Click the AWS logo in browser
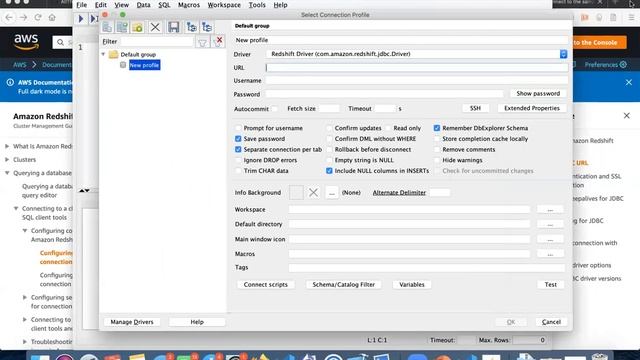The image size is (640, 360). [x=26, y=42]
